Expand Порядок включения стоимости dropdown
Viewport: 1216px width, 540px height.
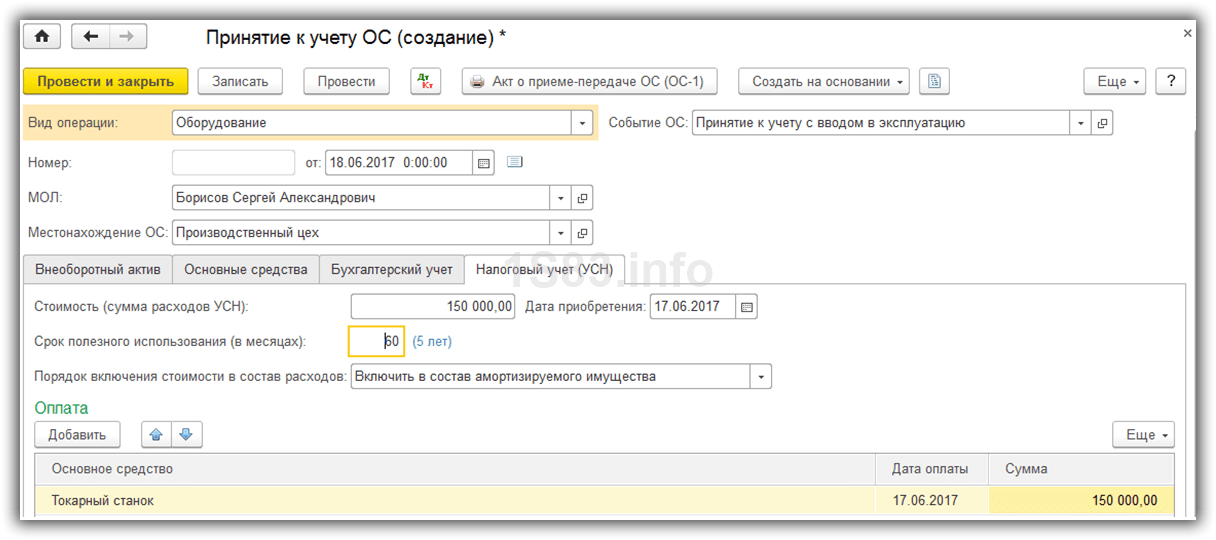click(761, 377)
